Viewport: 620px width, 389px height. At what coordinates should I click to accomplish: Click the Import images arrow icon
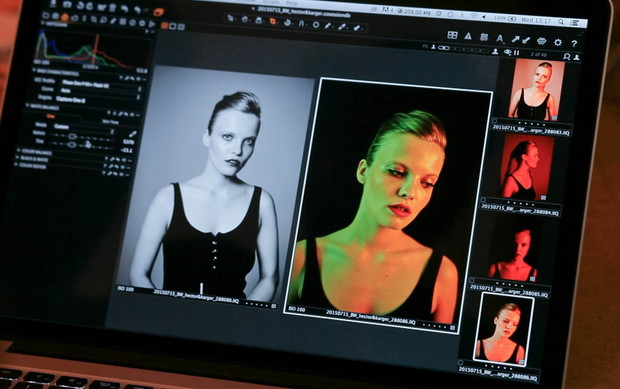(x=53, y=3)
